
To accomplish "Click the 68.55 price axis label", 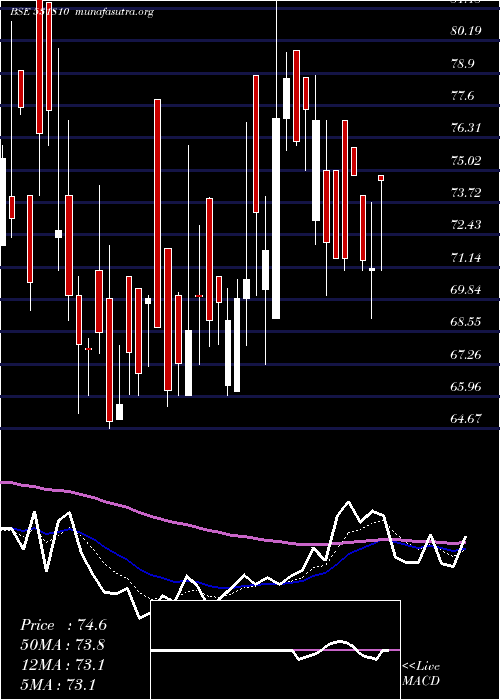I will pos(467,321).
